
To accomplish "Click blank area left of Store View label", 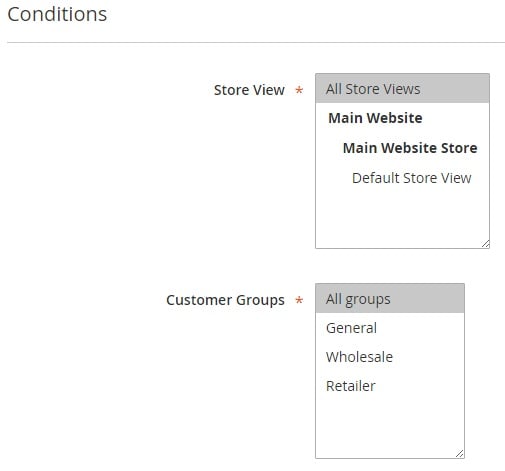I will click(107, 90).
